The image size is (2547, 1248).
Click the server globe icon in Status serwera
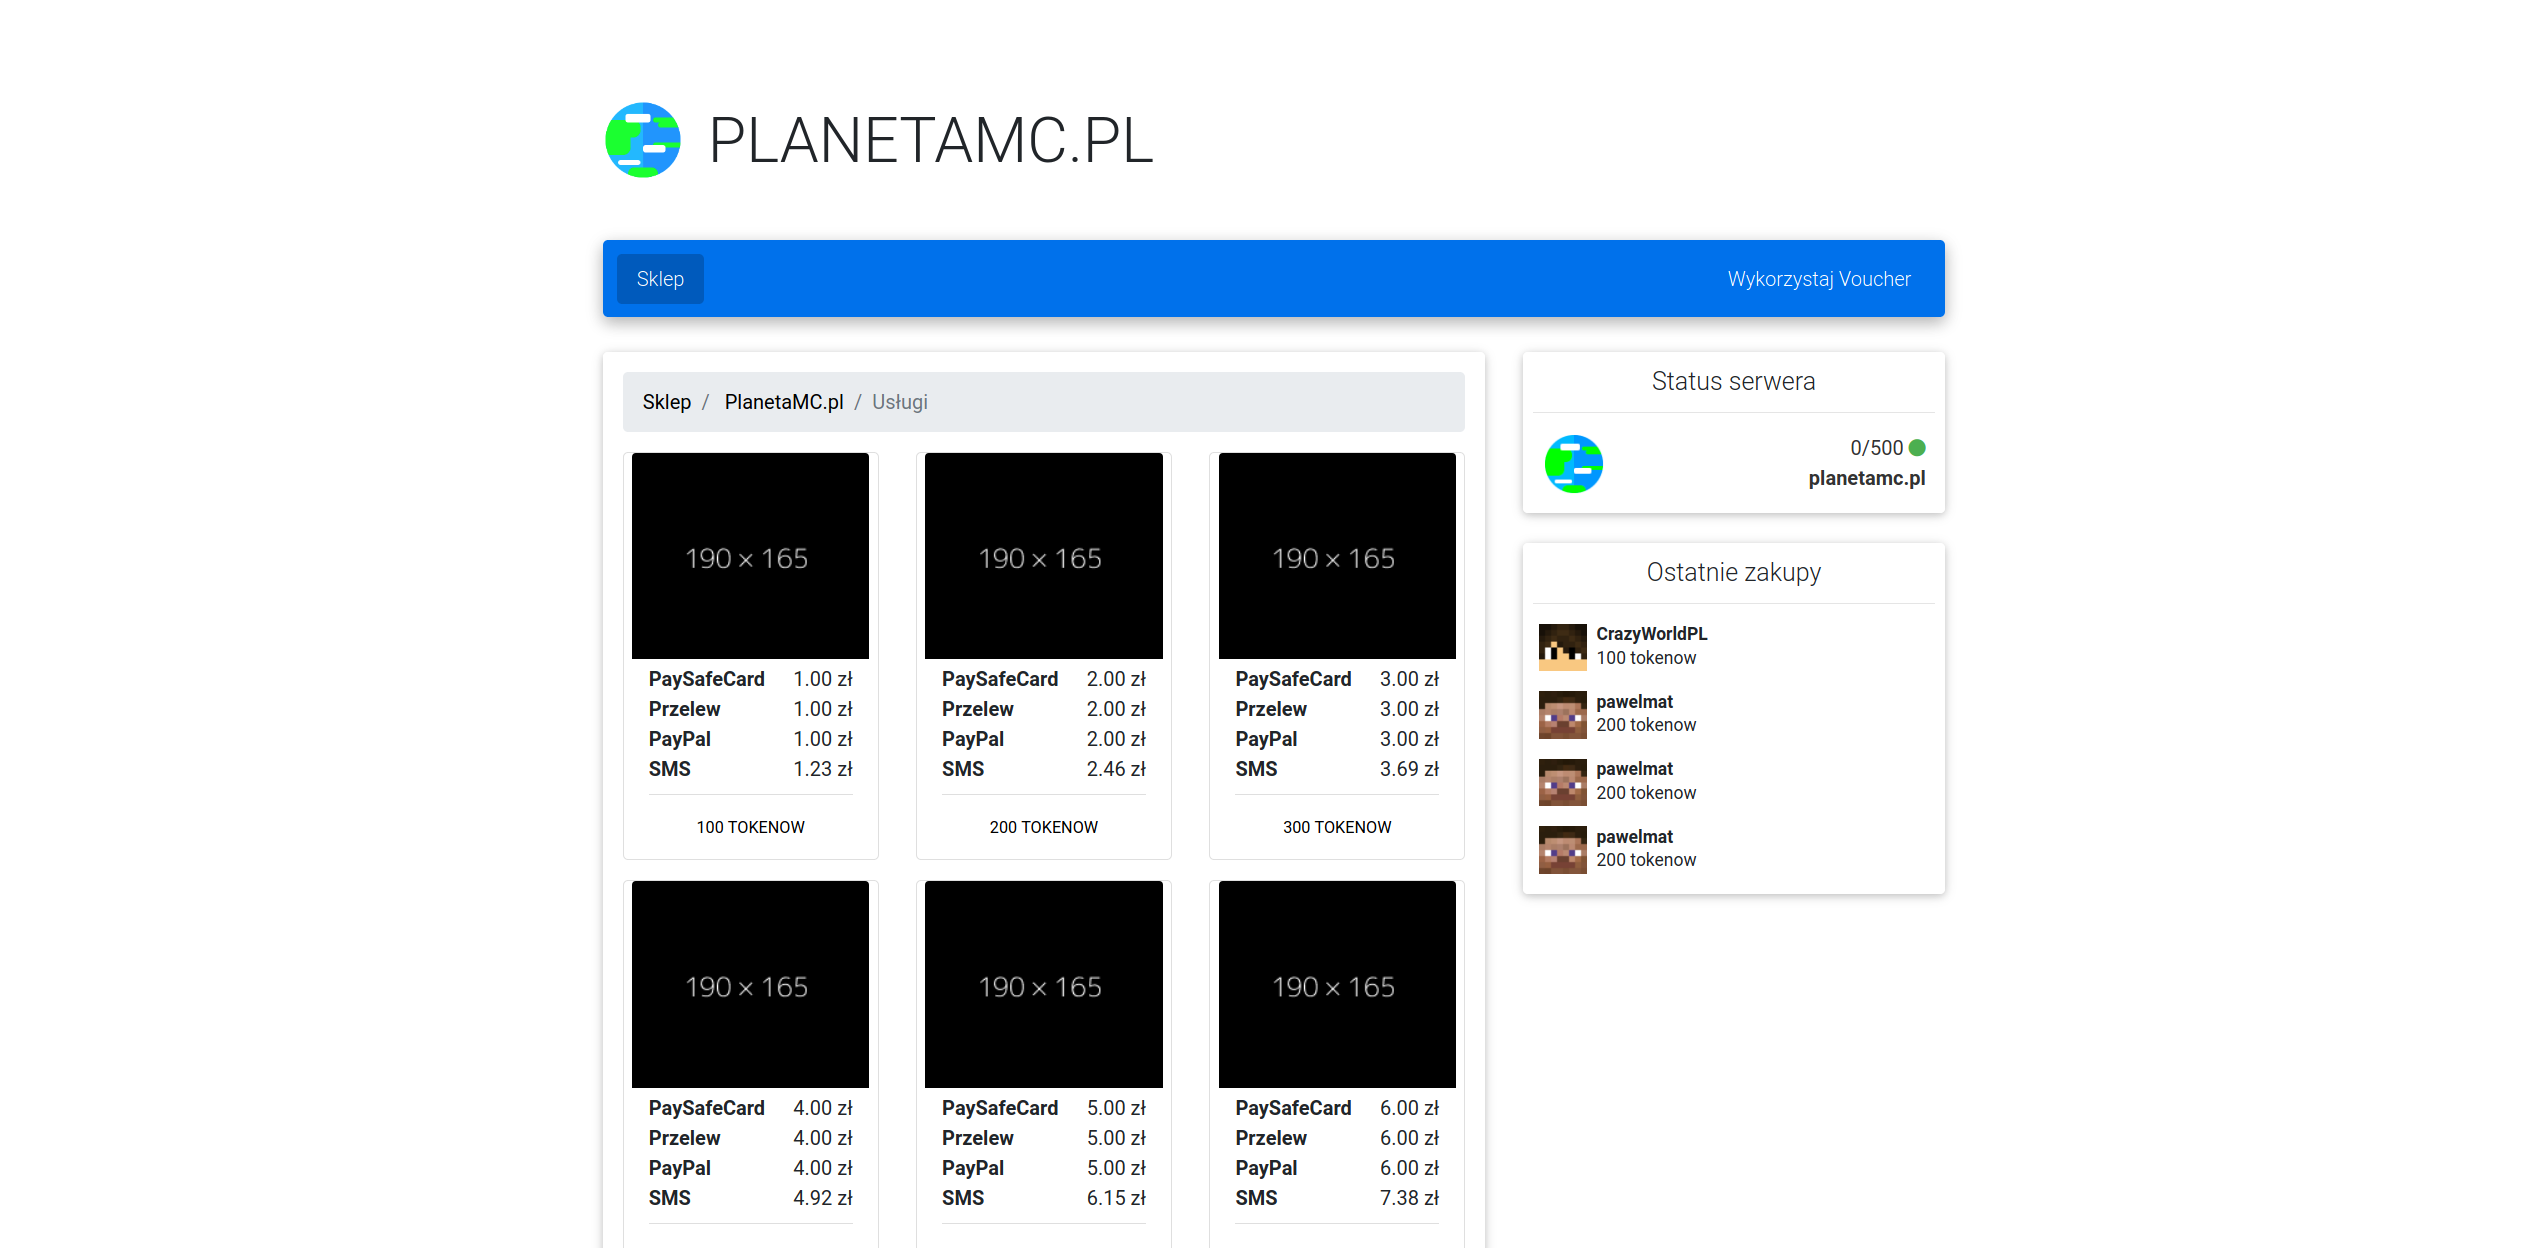[1573, 463]
